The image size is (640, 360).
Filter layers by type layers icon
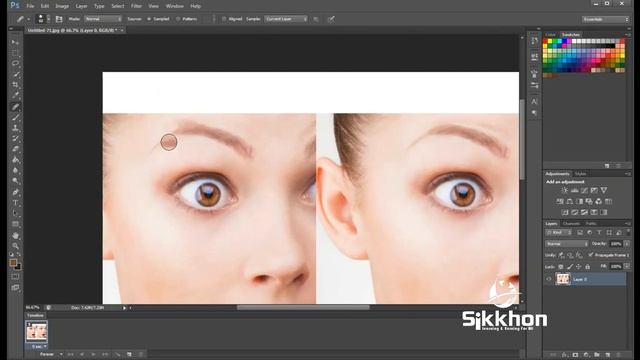[599, 233]
